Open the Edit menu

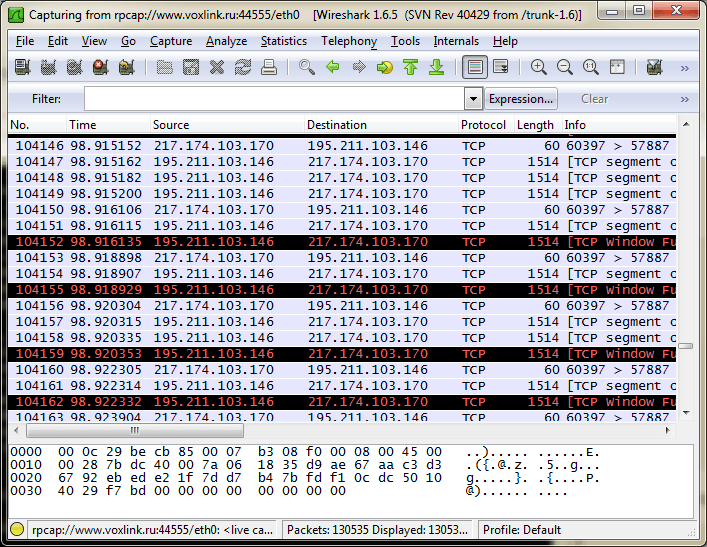[58, 41]
